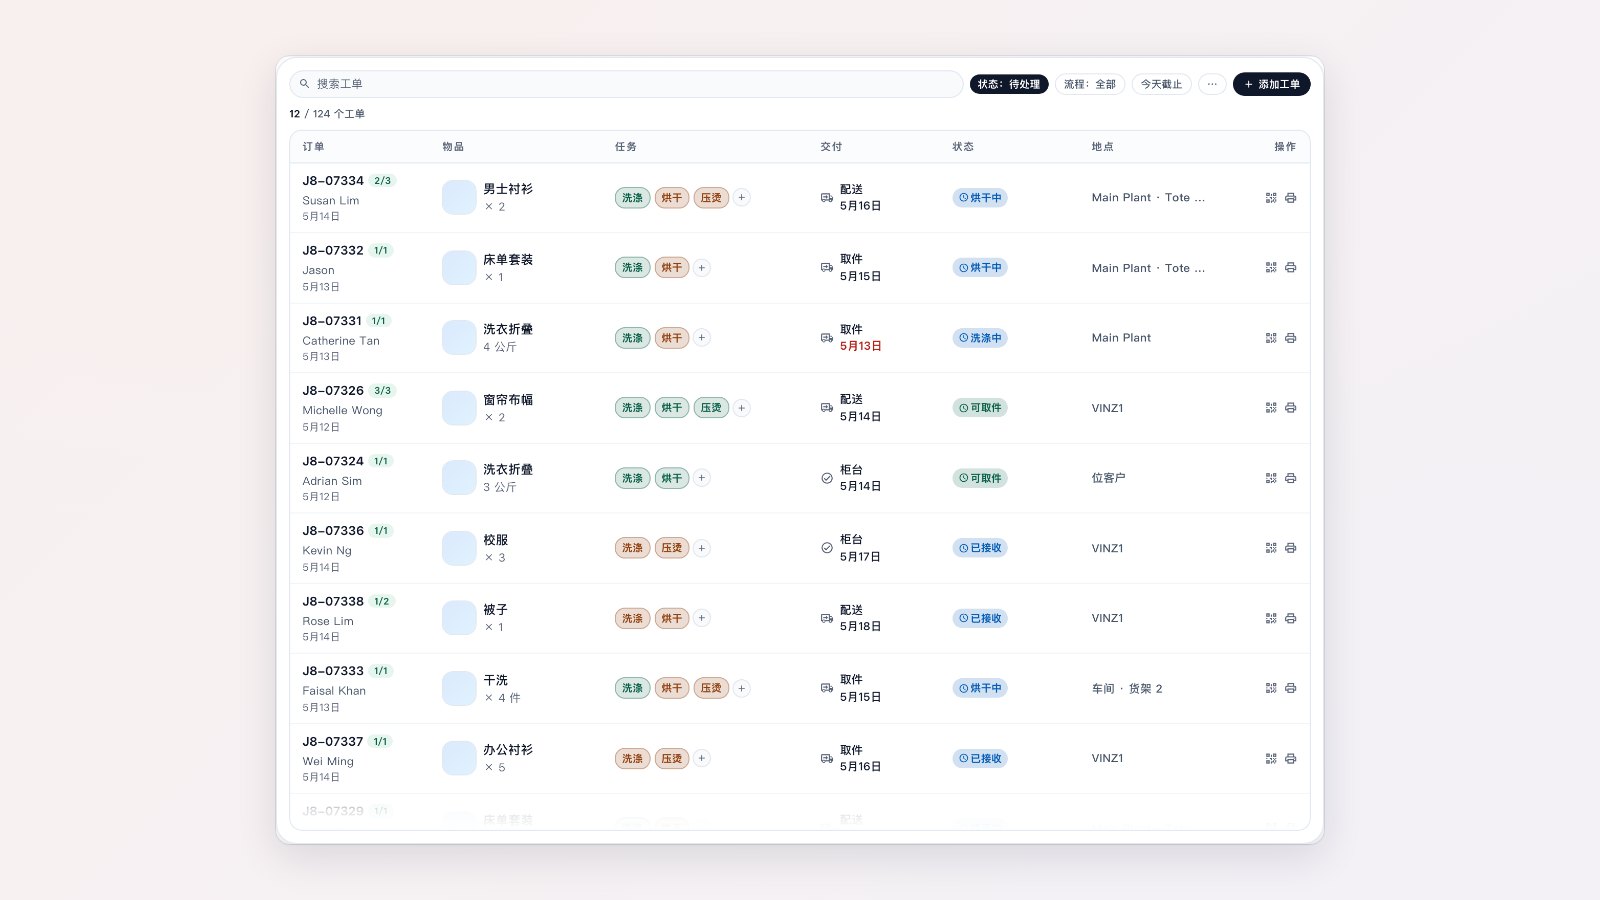Viewport: 1600px width, 900px height.
Task: Click the 添加工单 button
Action: pos(1272,84)
